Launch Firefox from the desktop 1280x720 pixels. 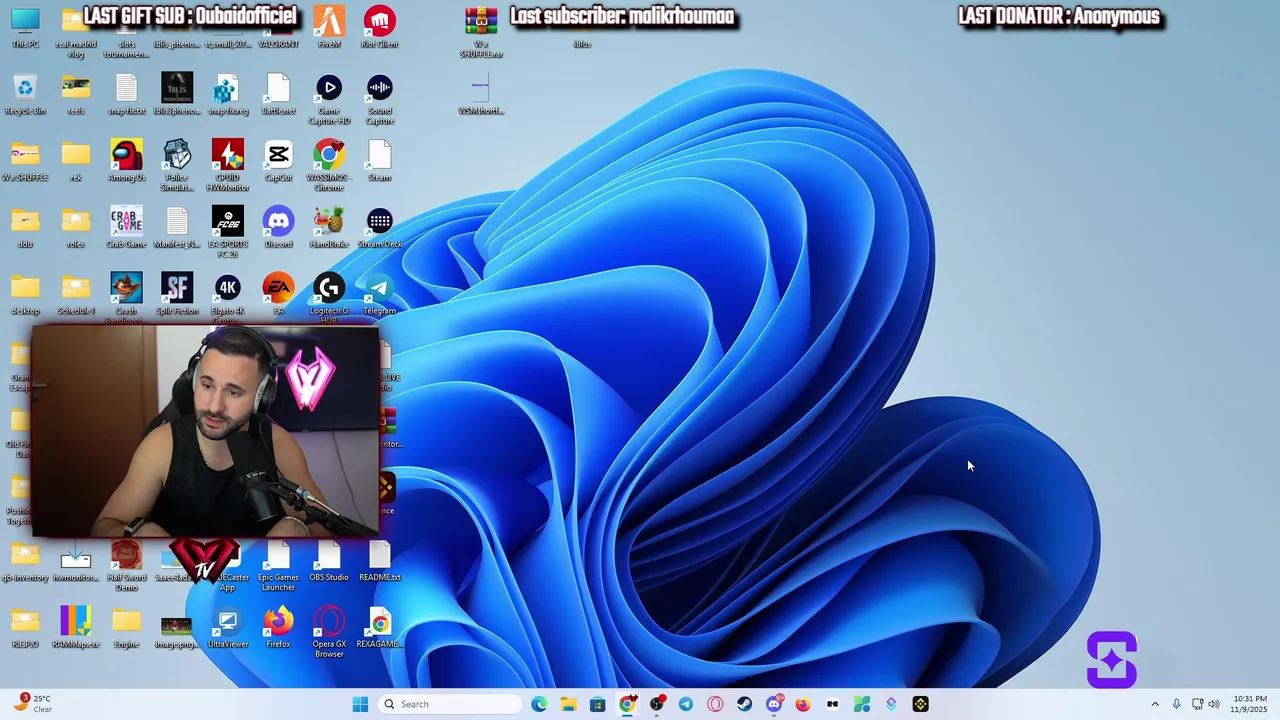[x=278, y=628]
